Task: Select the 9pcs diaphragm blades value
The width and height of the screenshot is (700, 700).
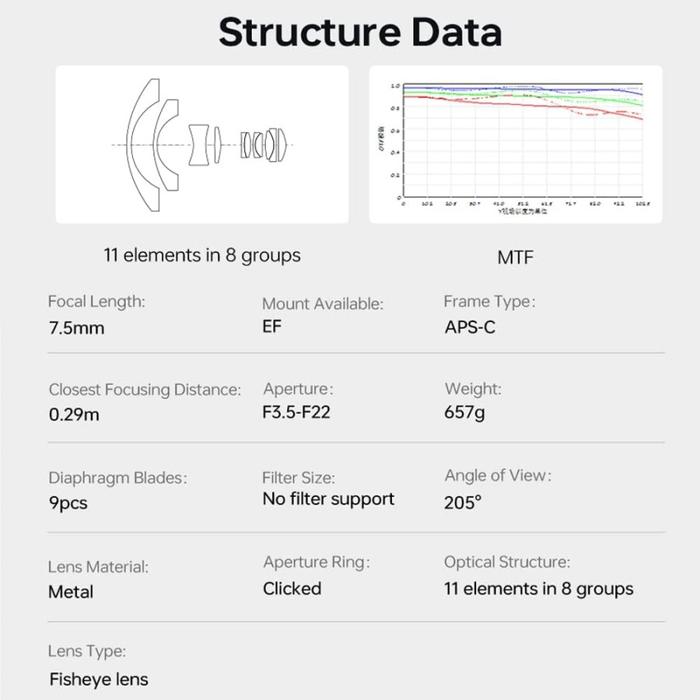Action: click(68, 503)
